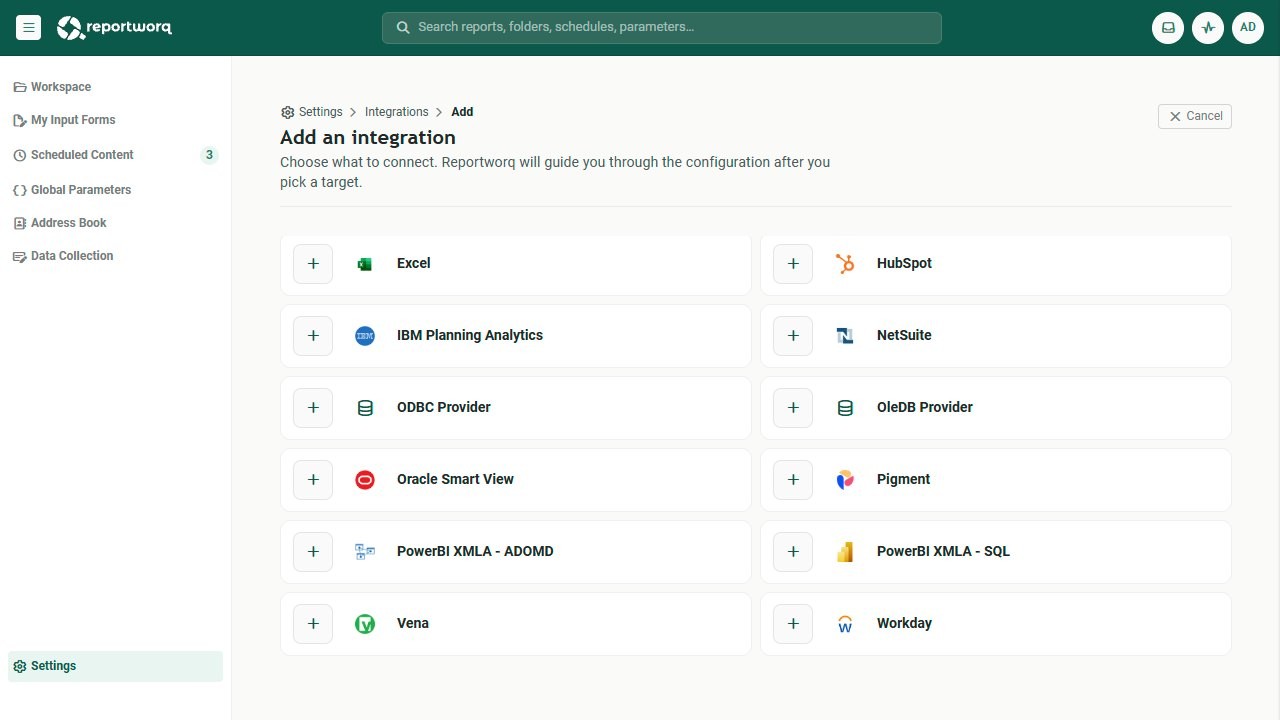Add the Excel integration with plus
Viewport: 1280px width, 720px height.
pos(313,264)
